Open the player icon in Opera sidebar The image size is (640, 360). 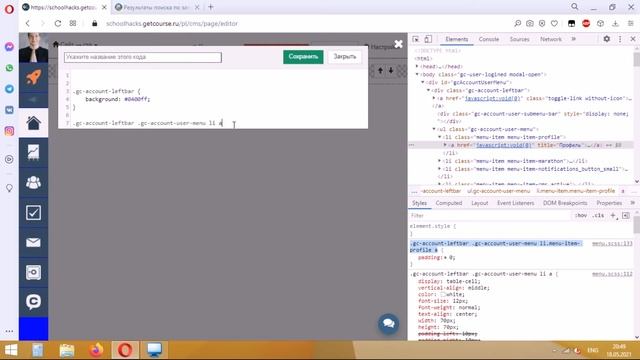point(9,159)
